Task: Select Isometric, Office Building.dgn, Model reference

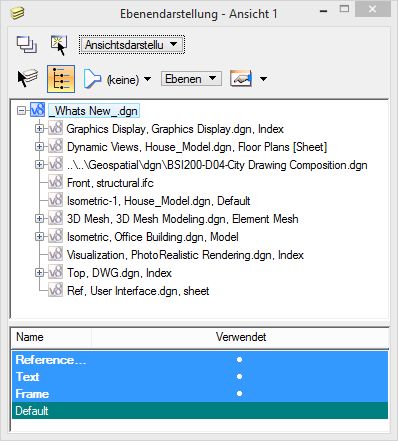Action: [153, 237]
